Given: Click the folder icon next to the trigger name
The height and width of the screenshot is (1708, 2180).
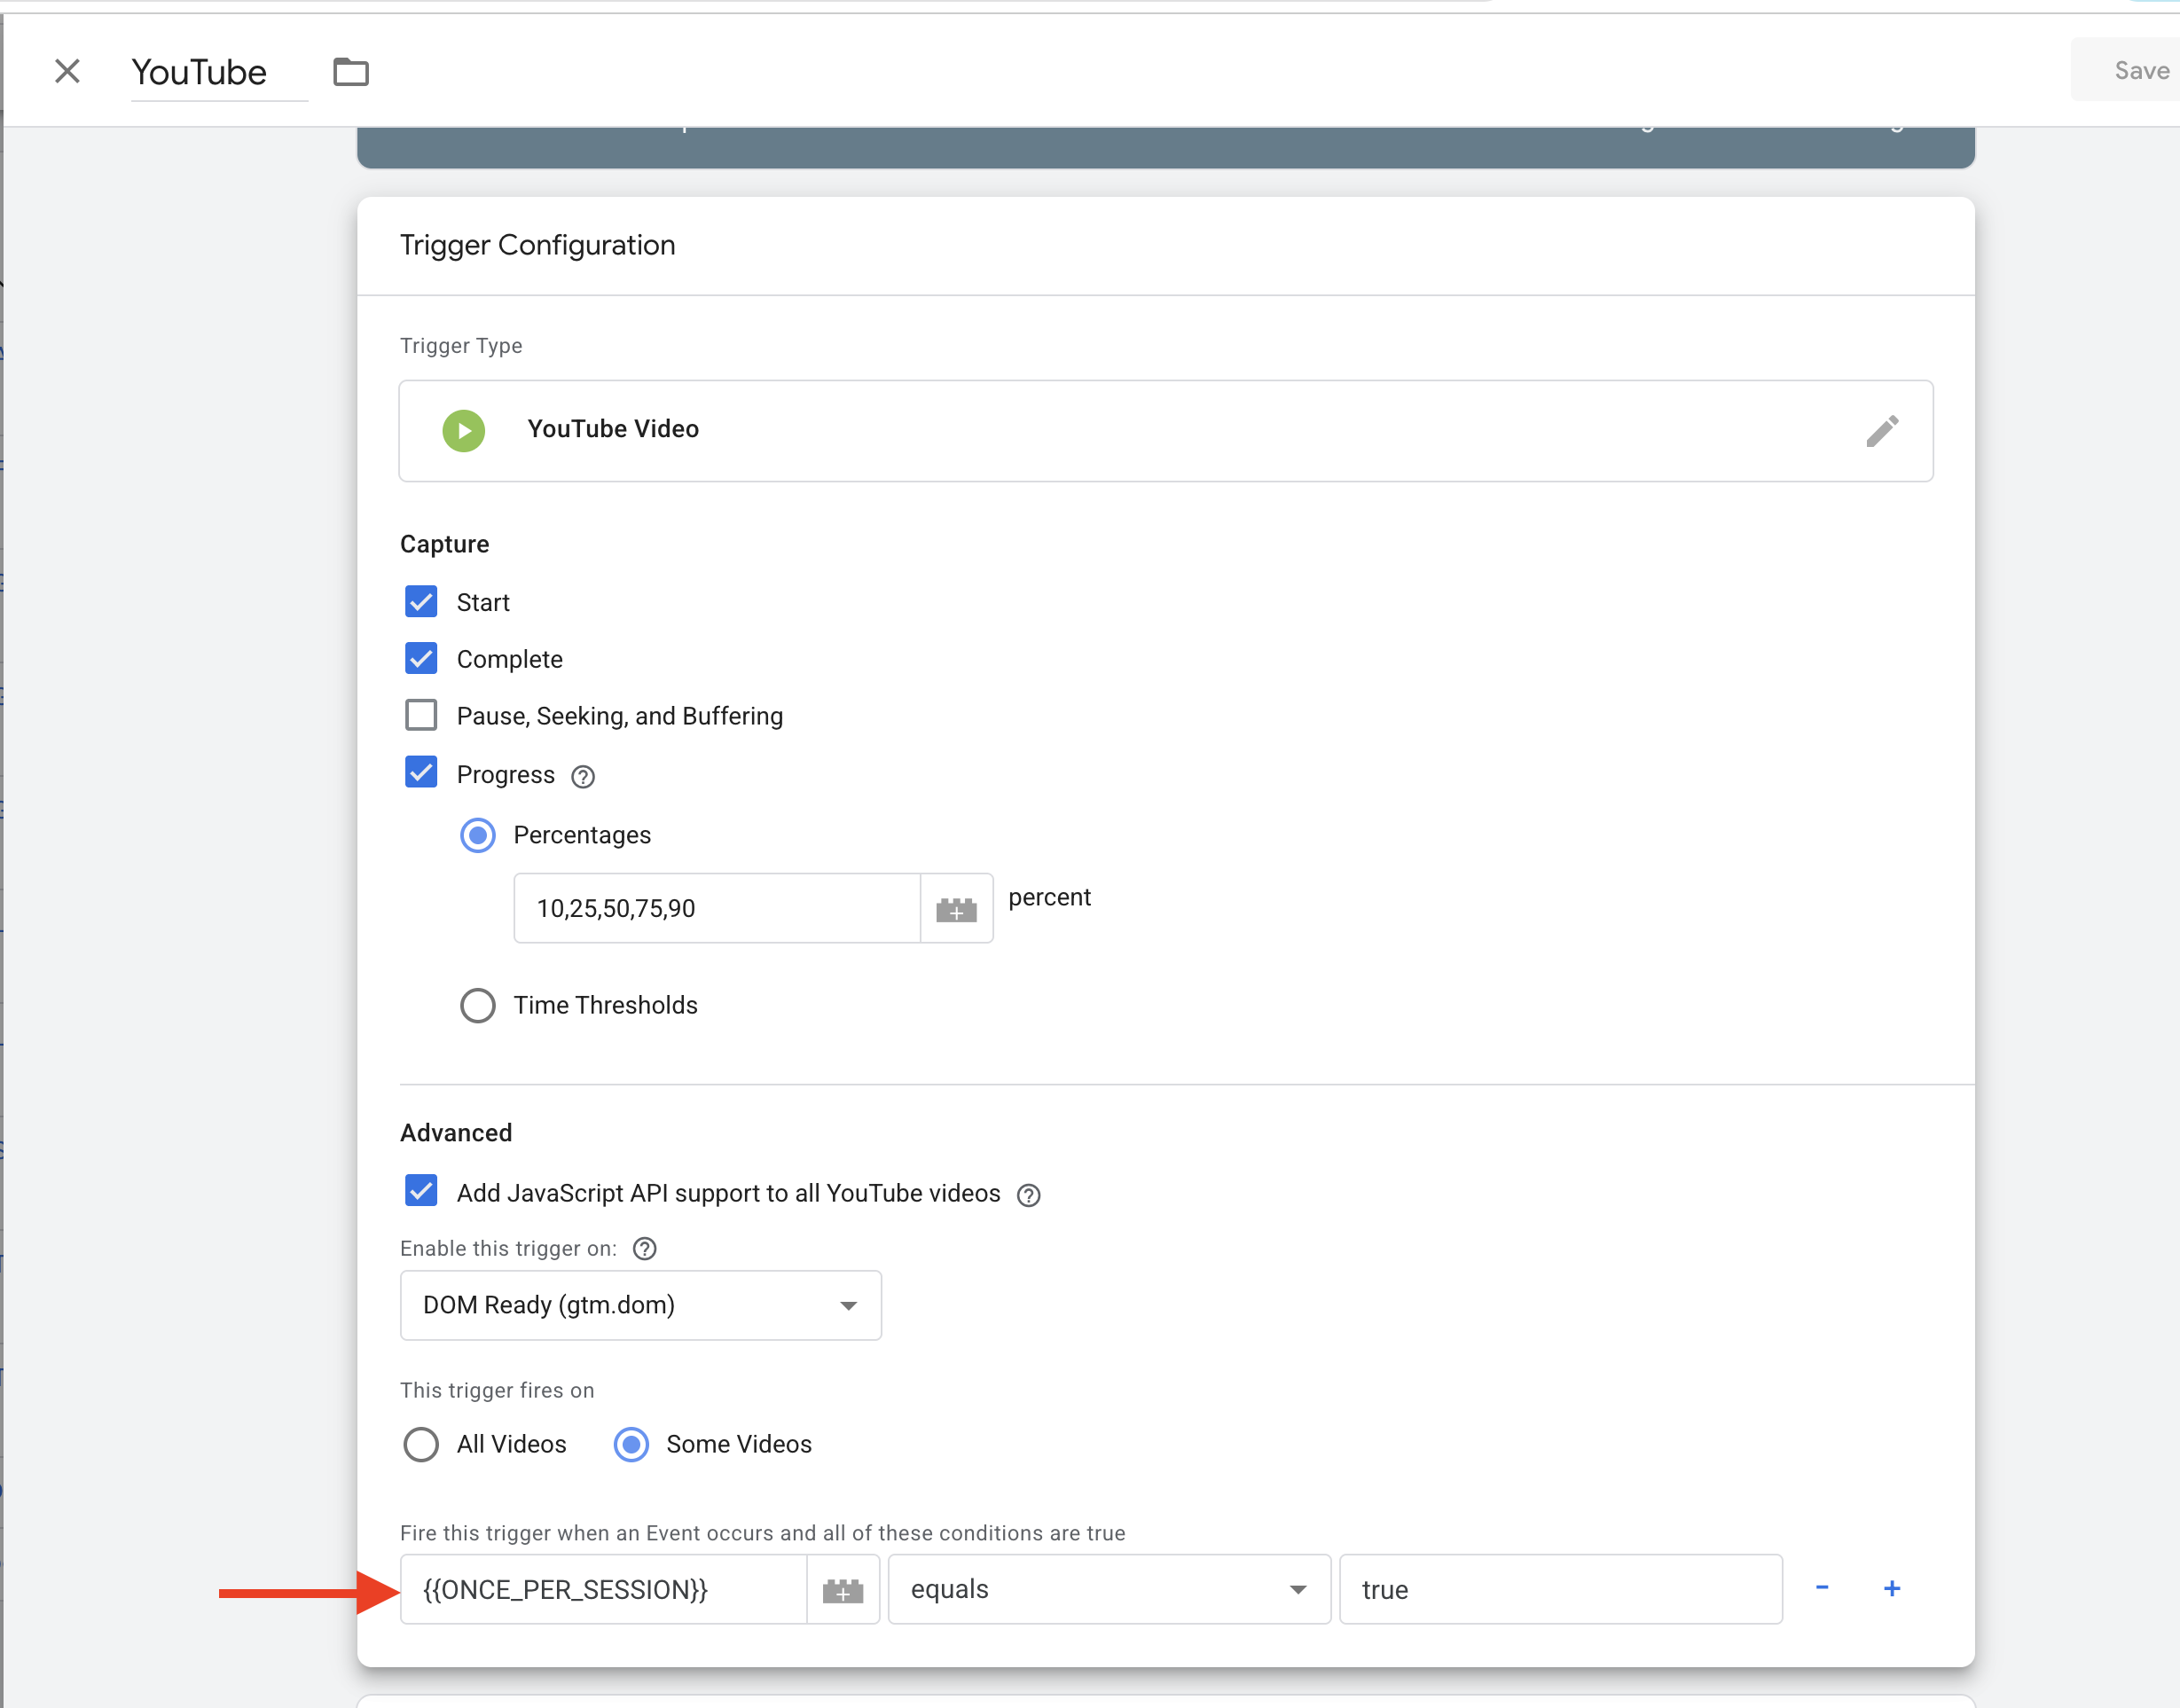Looking at the screenshot, I should [x=351, y=72].
